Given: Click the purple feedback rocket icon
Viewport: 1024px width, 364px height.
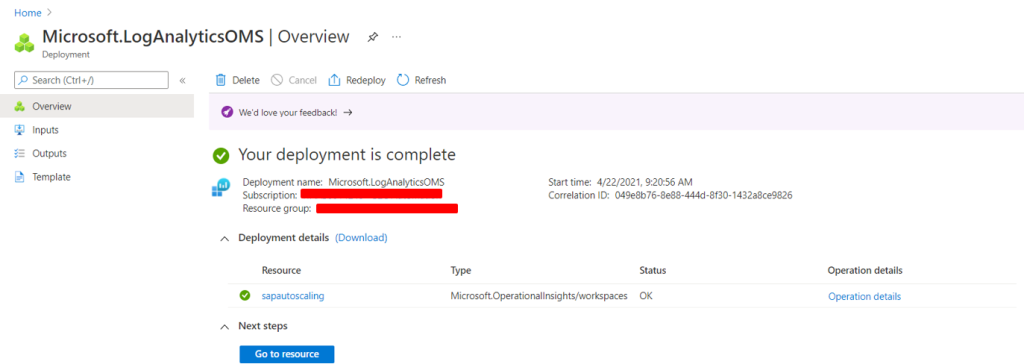Looking at the screenshot, I should tap(227, 112).
